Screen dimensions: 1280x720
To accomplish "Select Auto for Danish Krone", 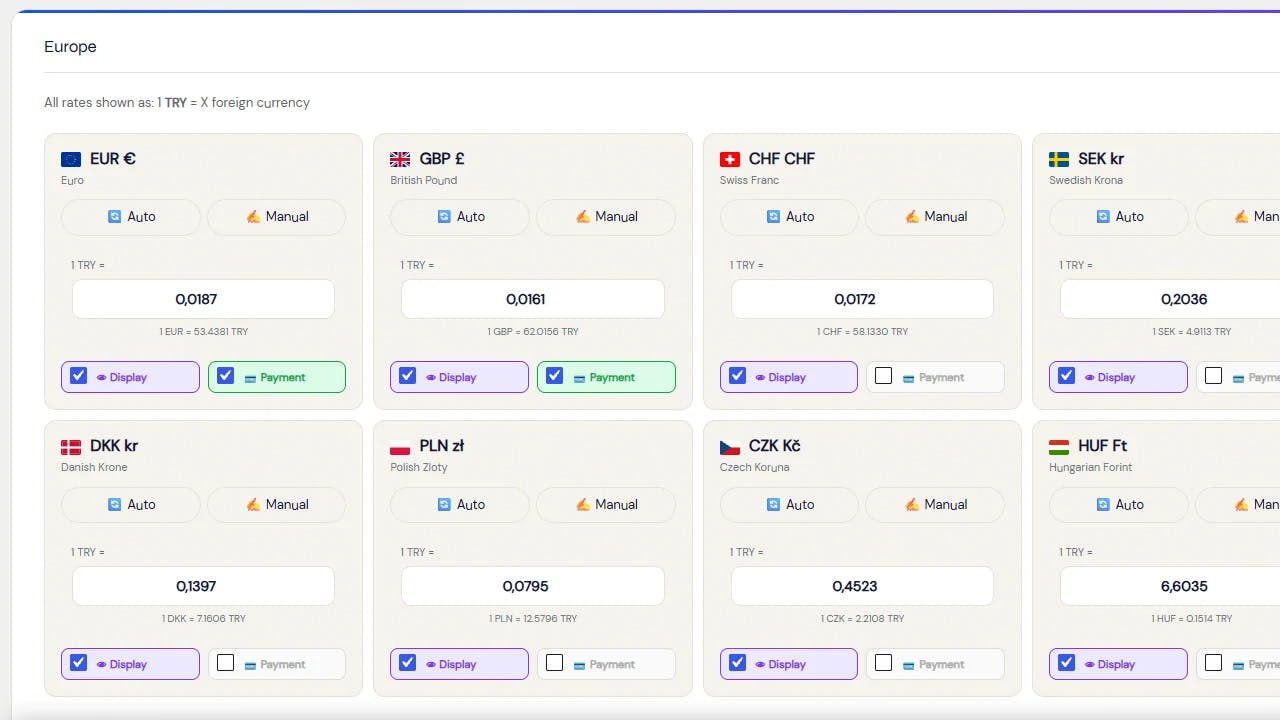I will click(131, 505).
